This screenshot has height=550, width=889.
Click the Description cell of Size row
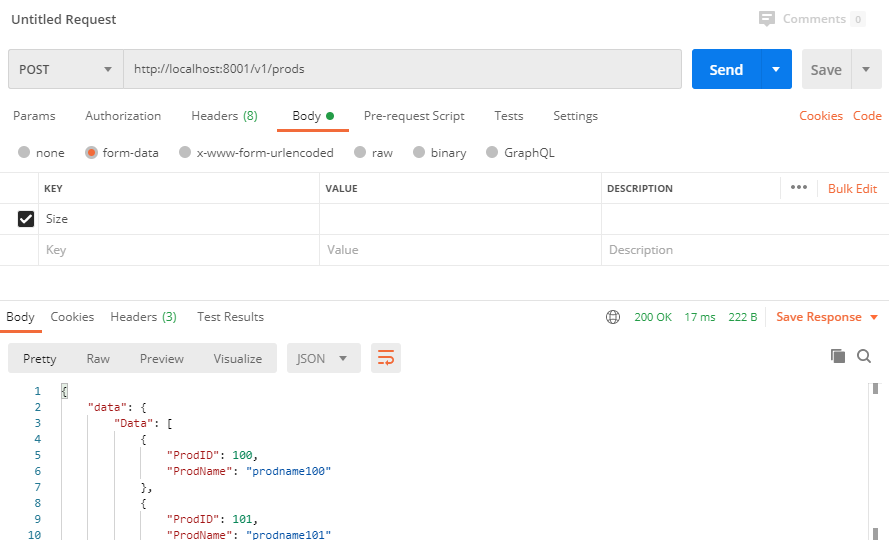coord(745,219)
